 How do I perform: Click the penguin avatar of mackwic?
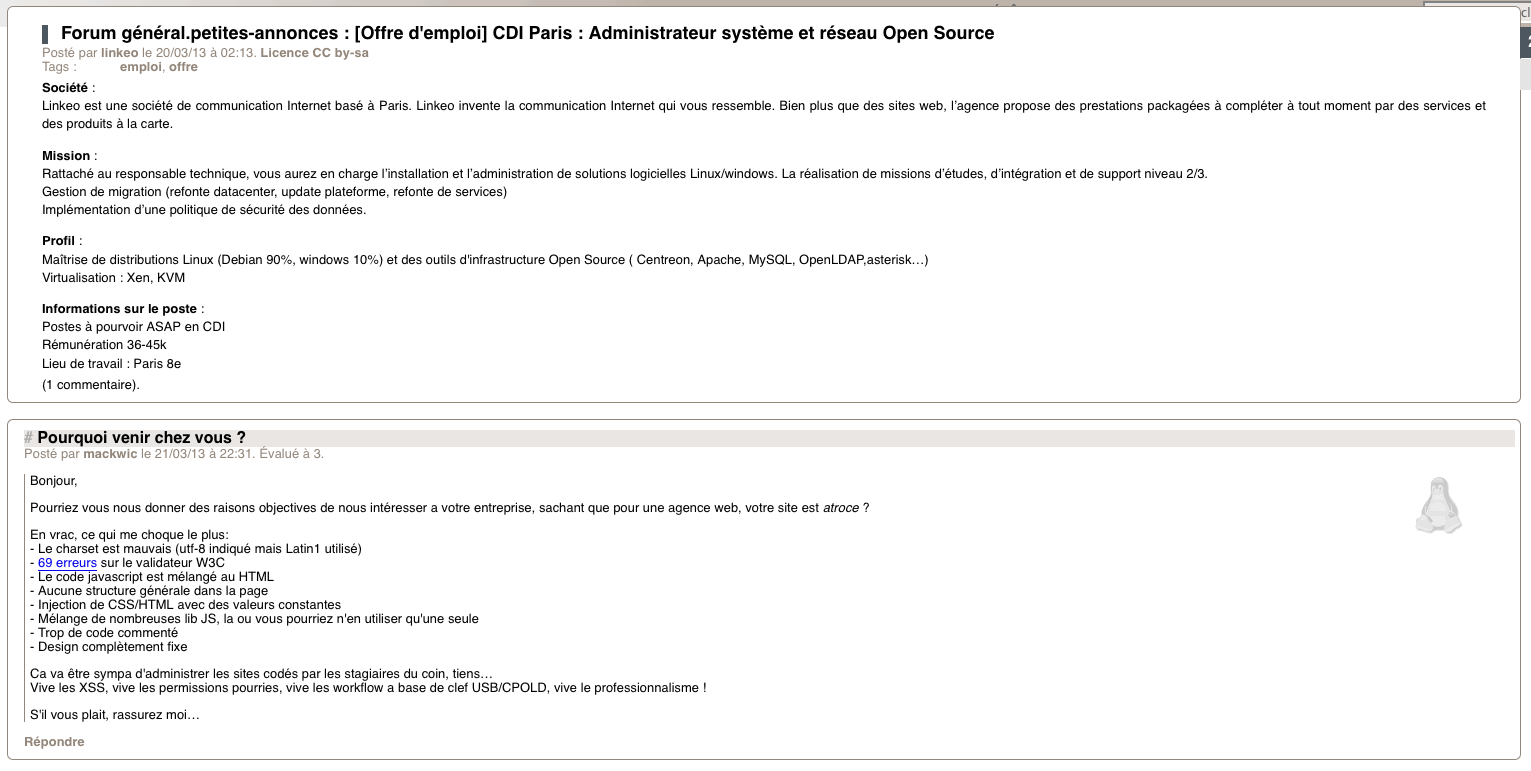point(1439,505)
